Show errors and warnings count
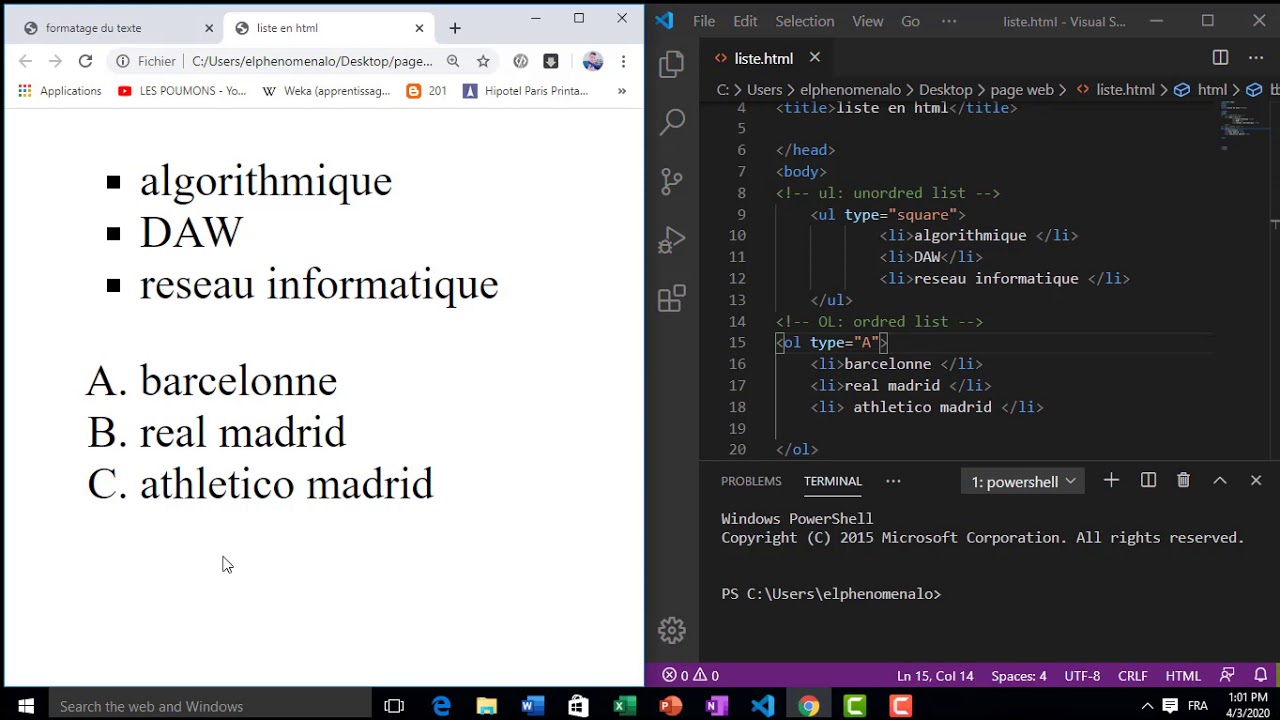The image size is (1280, 720). [691, 676]
